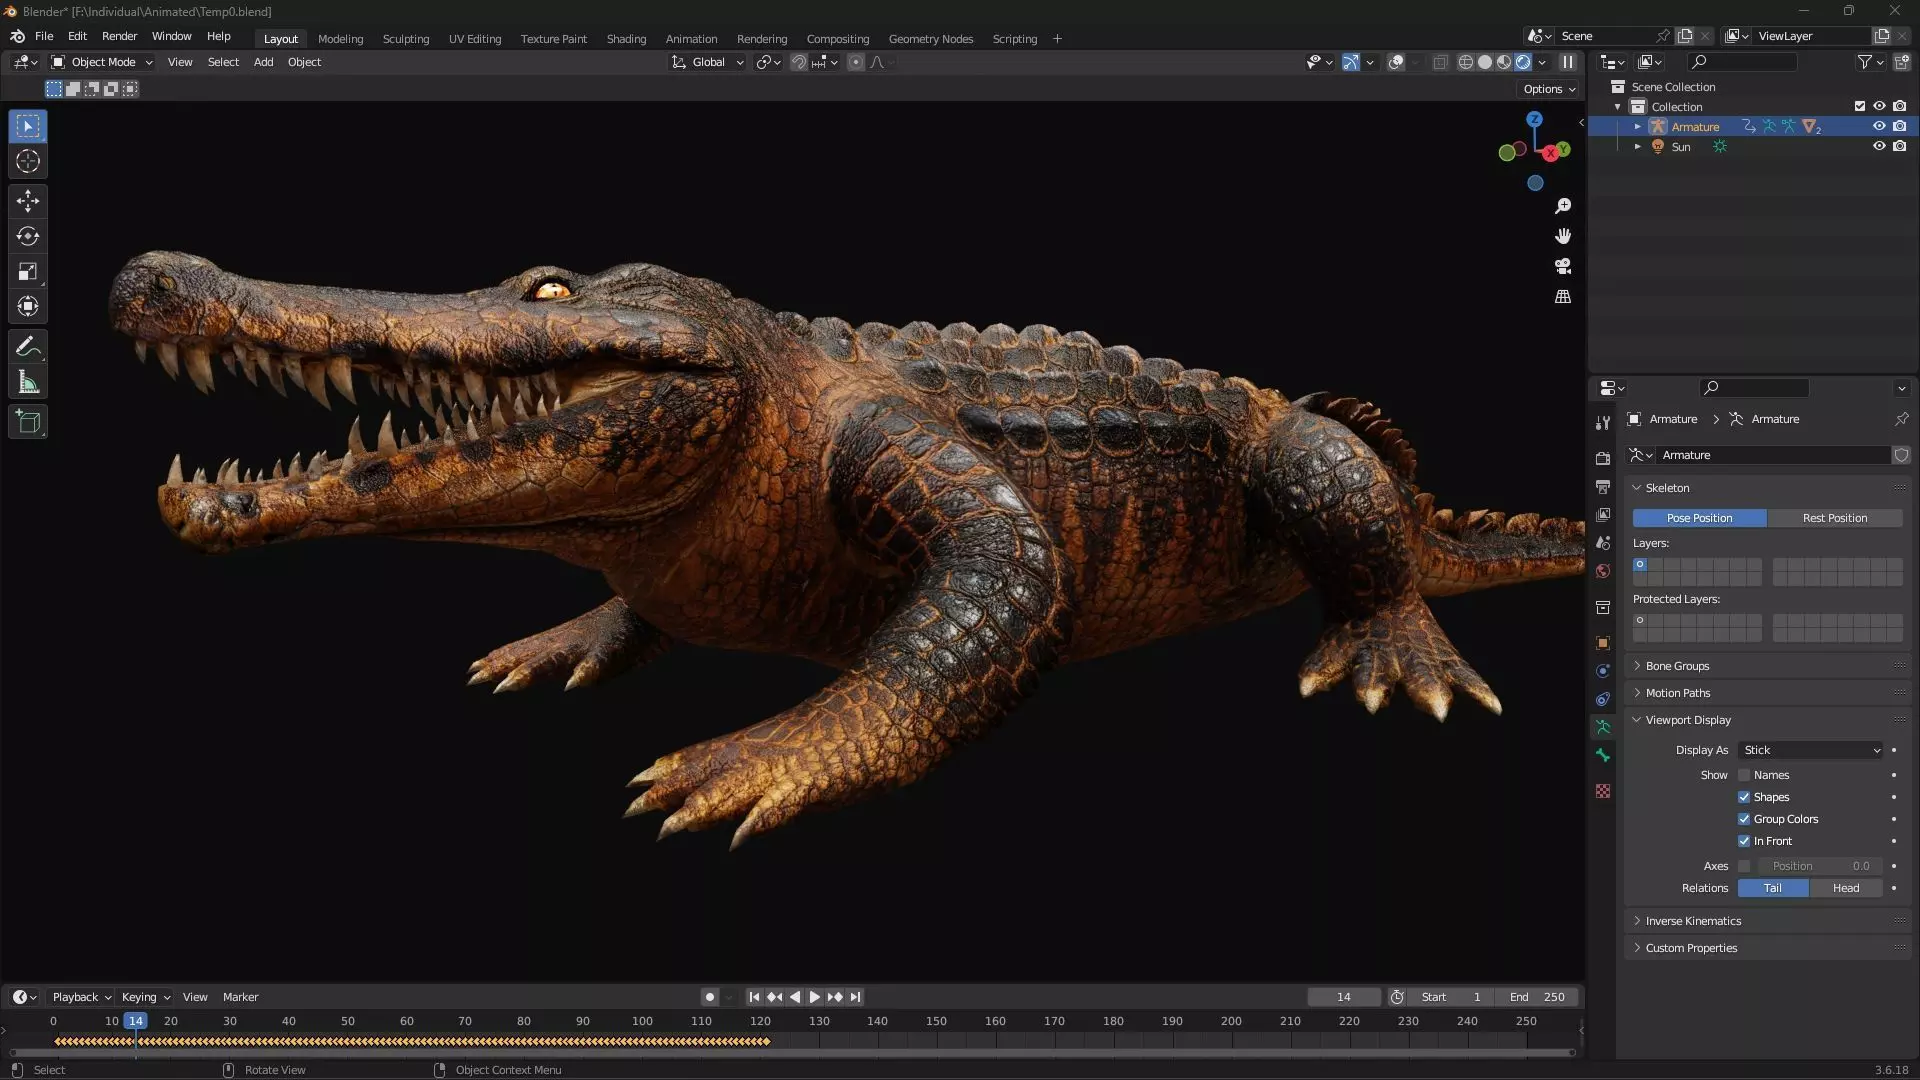The width and height of the screenshot is (1920, 1080).
Task: Switch to rendered viewport shading
Action: pos(1523,62)
